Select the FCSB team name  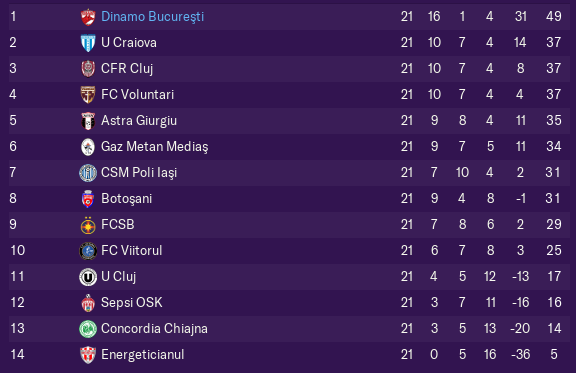point(118,225)
